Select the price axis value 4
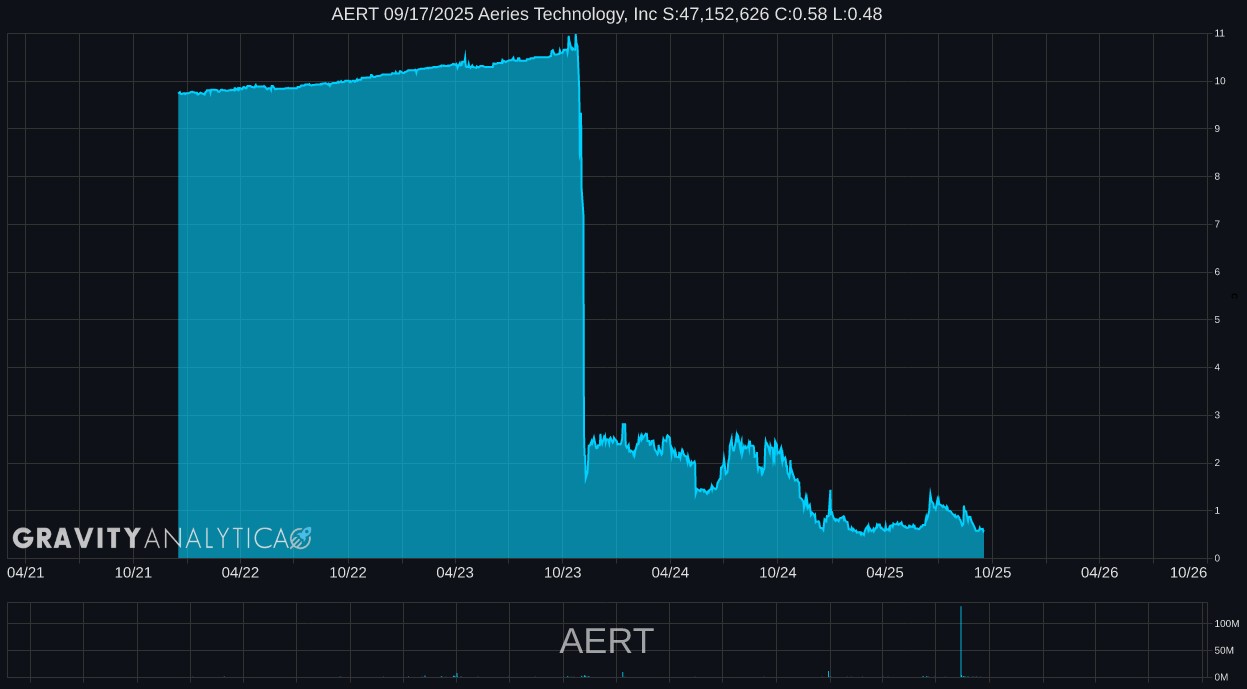The height and width of the screenshot is (689, 1247). pyautogui.click(x=1217, y=367)
